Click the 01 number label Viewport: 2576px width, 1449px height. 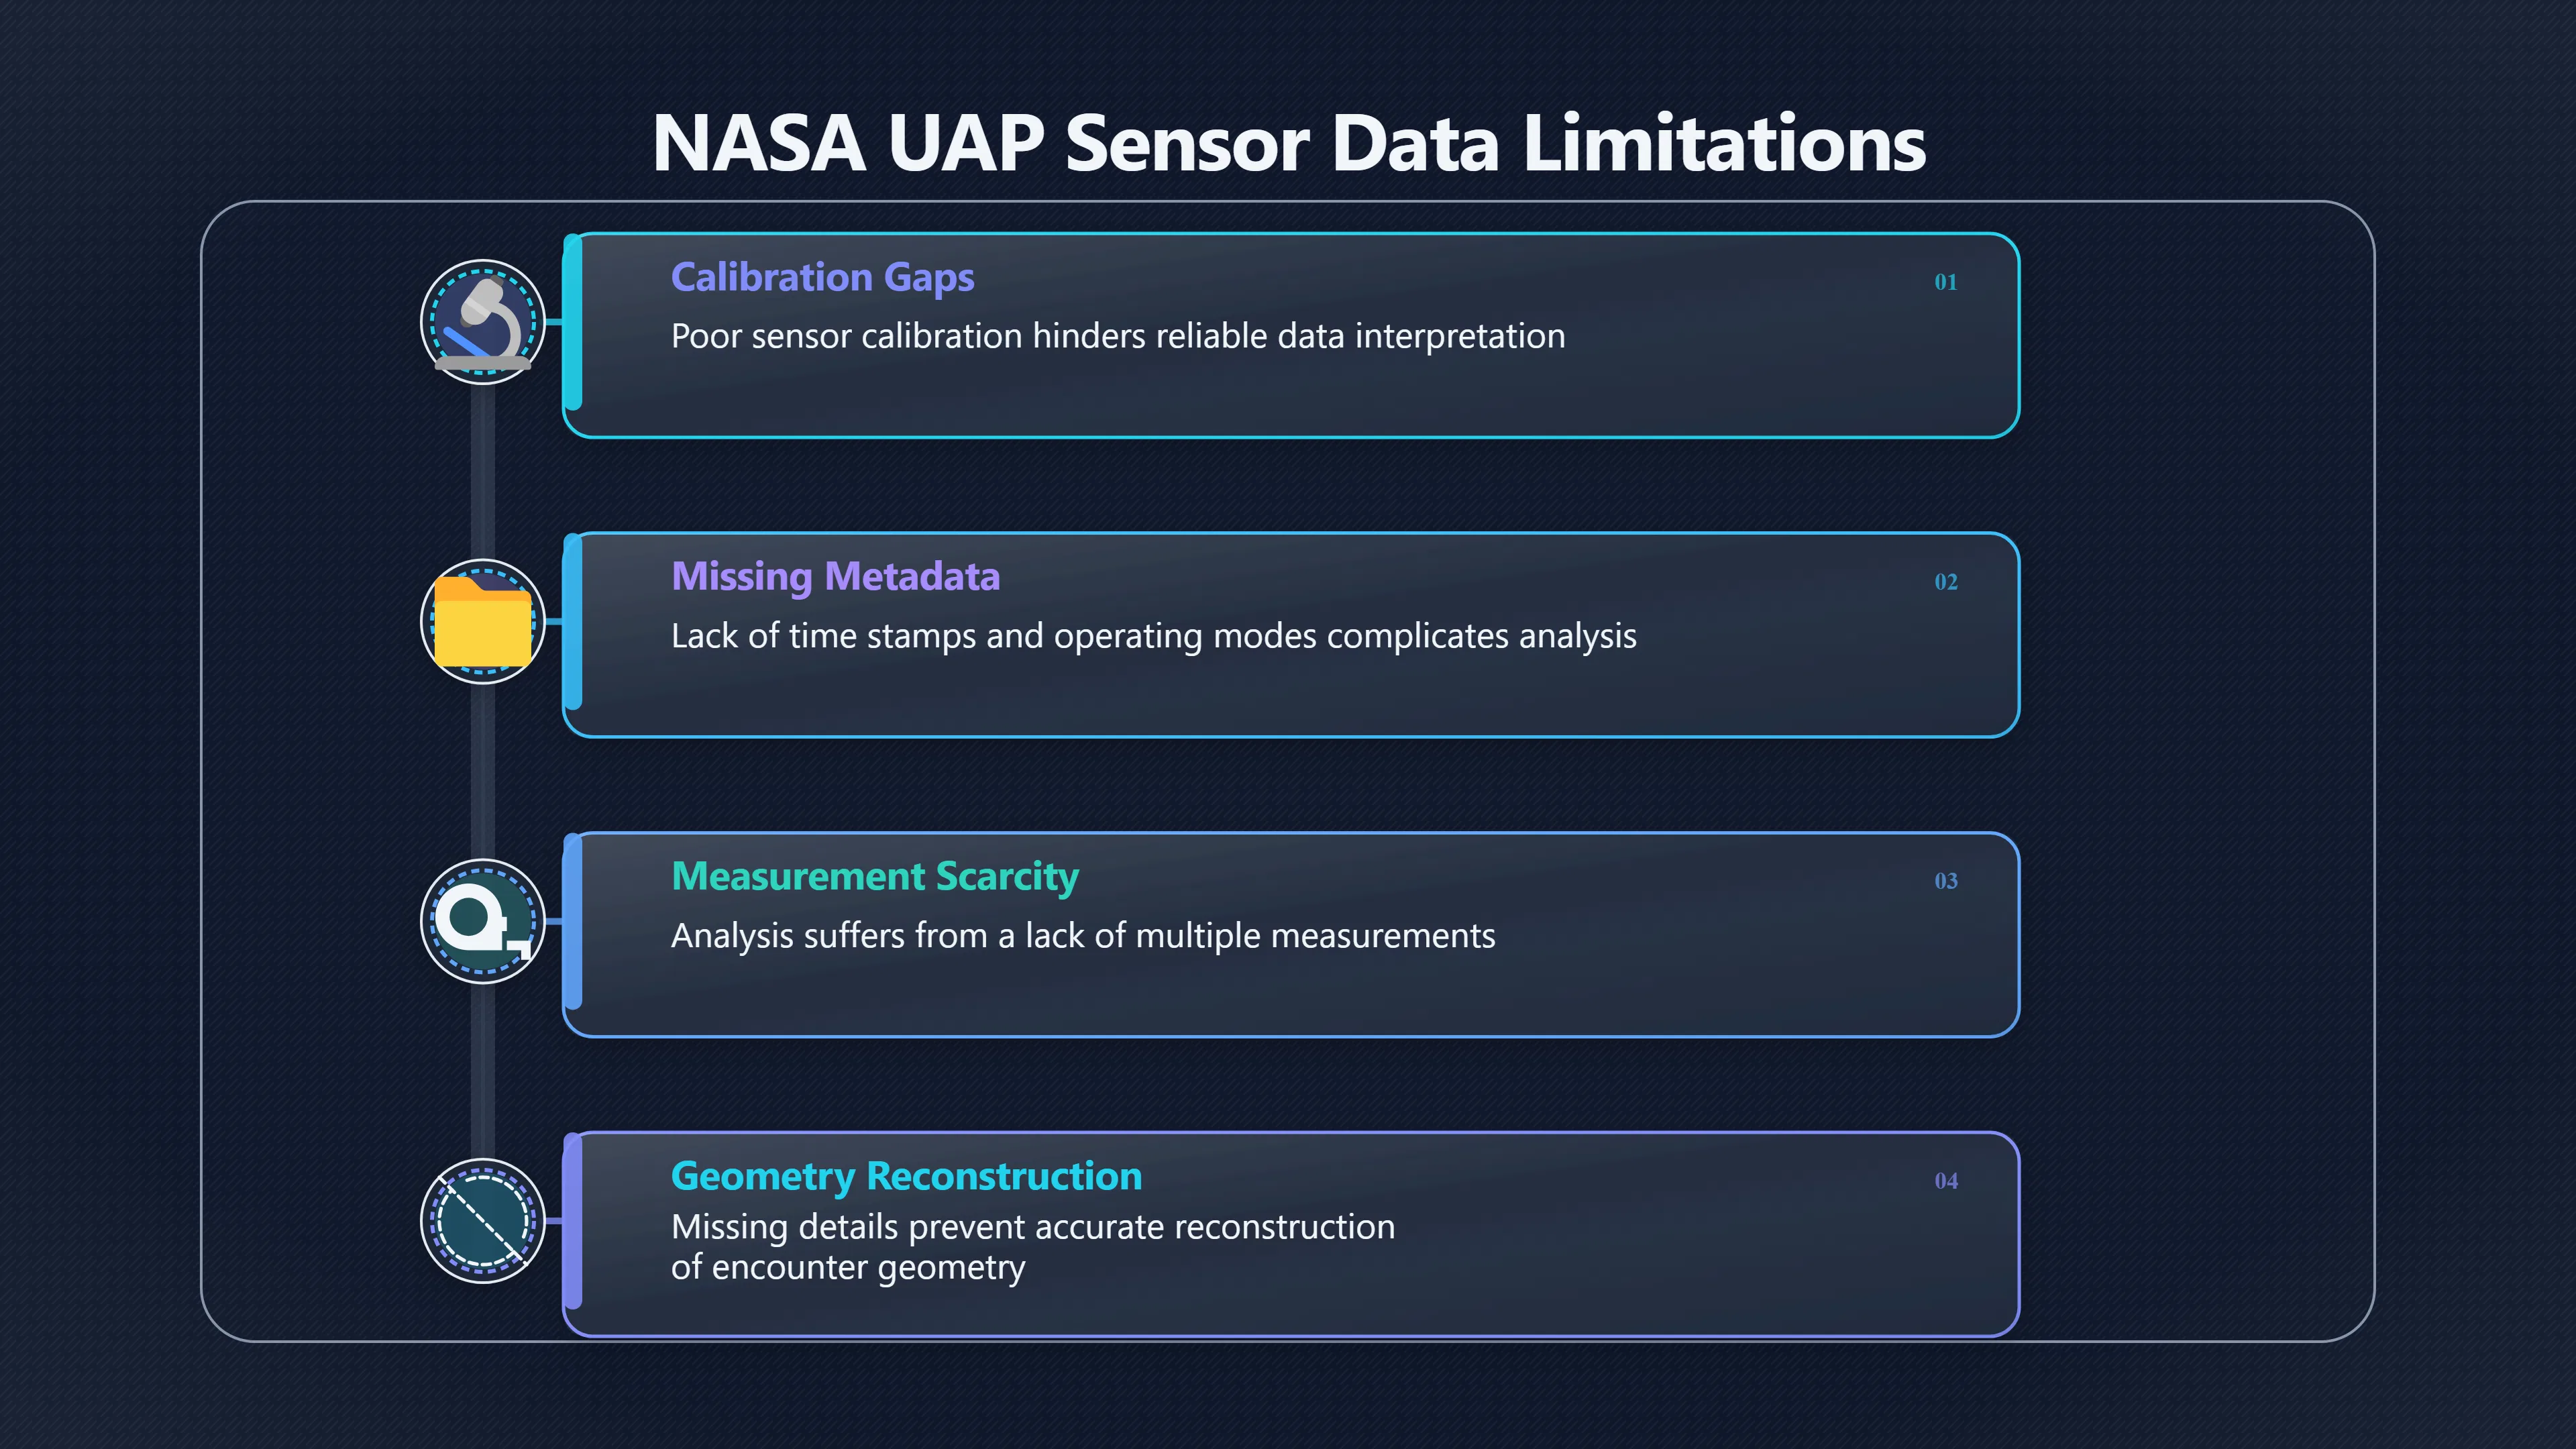point(1945,282)
